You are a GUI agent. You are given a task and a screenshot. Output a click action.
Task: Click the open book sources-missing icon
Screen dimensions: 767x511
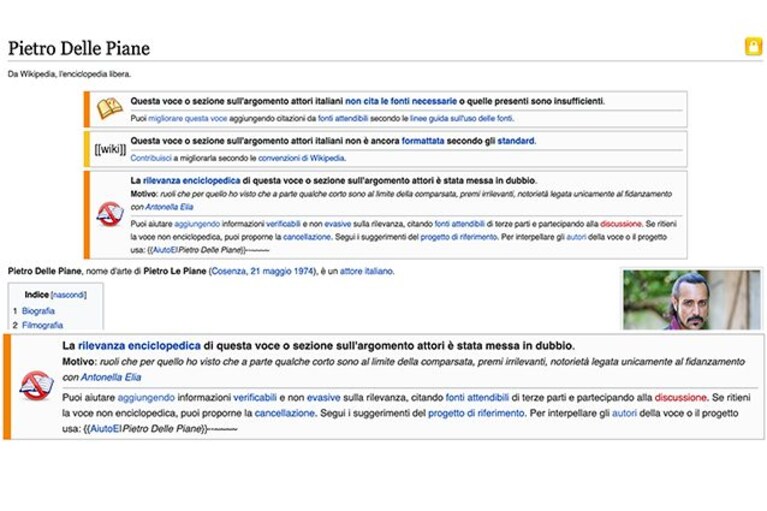[110, 108]
